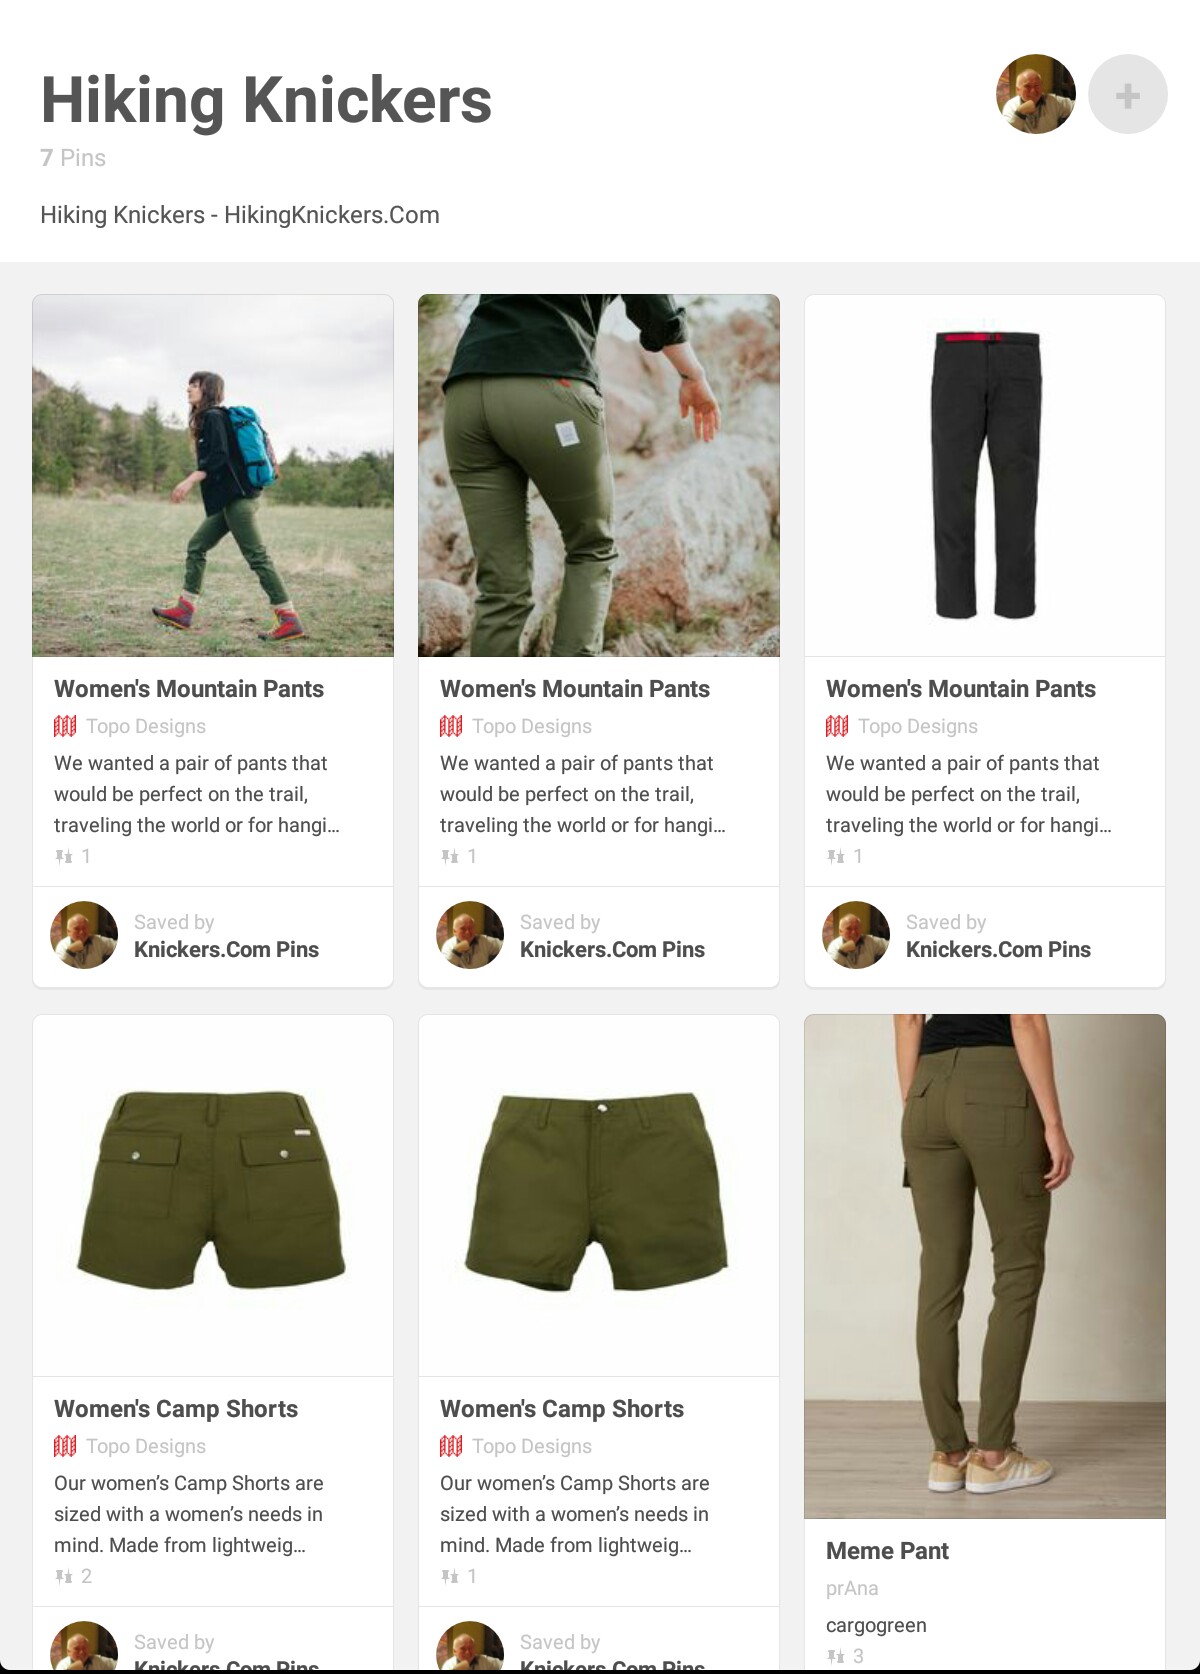
Task: Open the prAna Meme Pant model photo
Action: pos(985,1267)
